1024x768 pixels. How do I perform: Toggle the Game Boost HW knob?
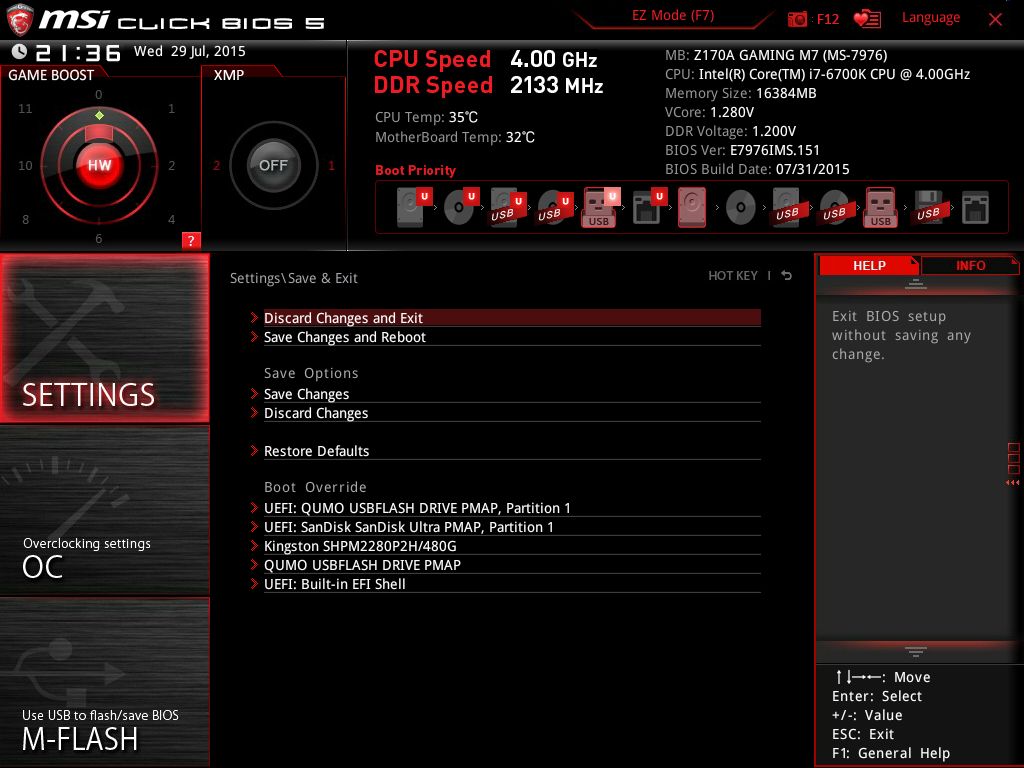point(99,165)
